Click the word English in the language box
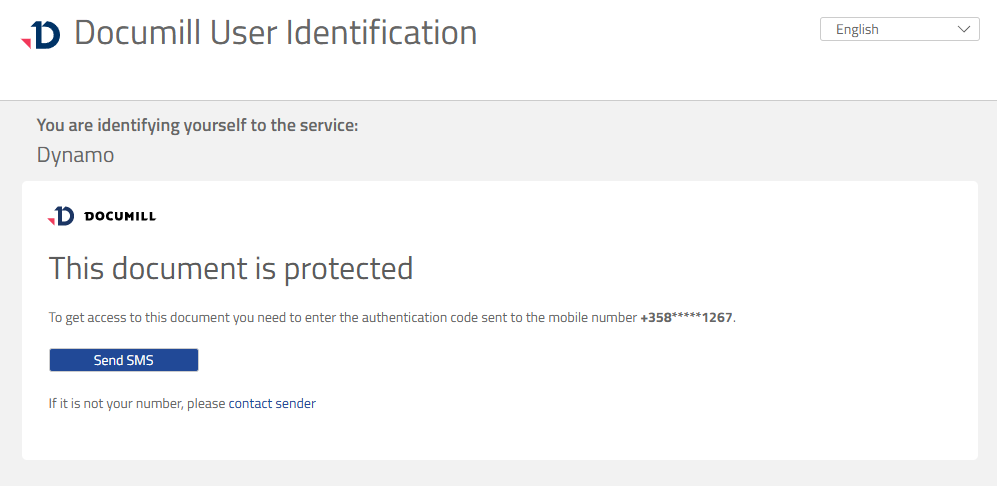The width and height of the screenshot is (997, 486). click(857, 30)
